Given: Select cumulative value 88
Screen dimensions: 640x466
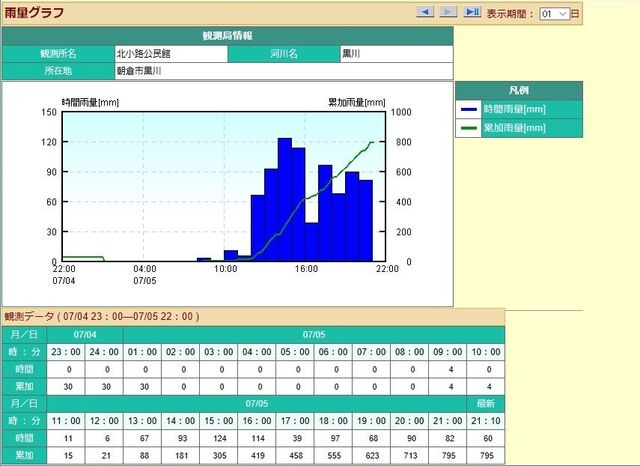Looking at the screenshot, I should coord(144,455).
